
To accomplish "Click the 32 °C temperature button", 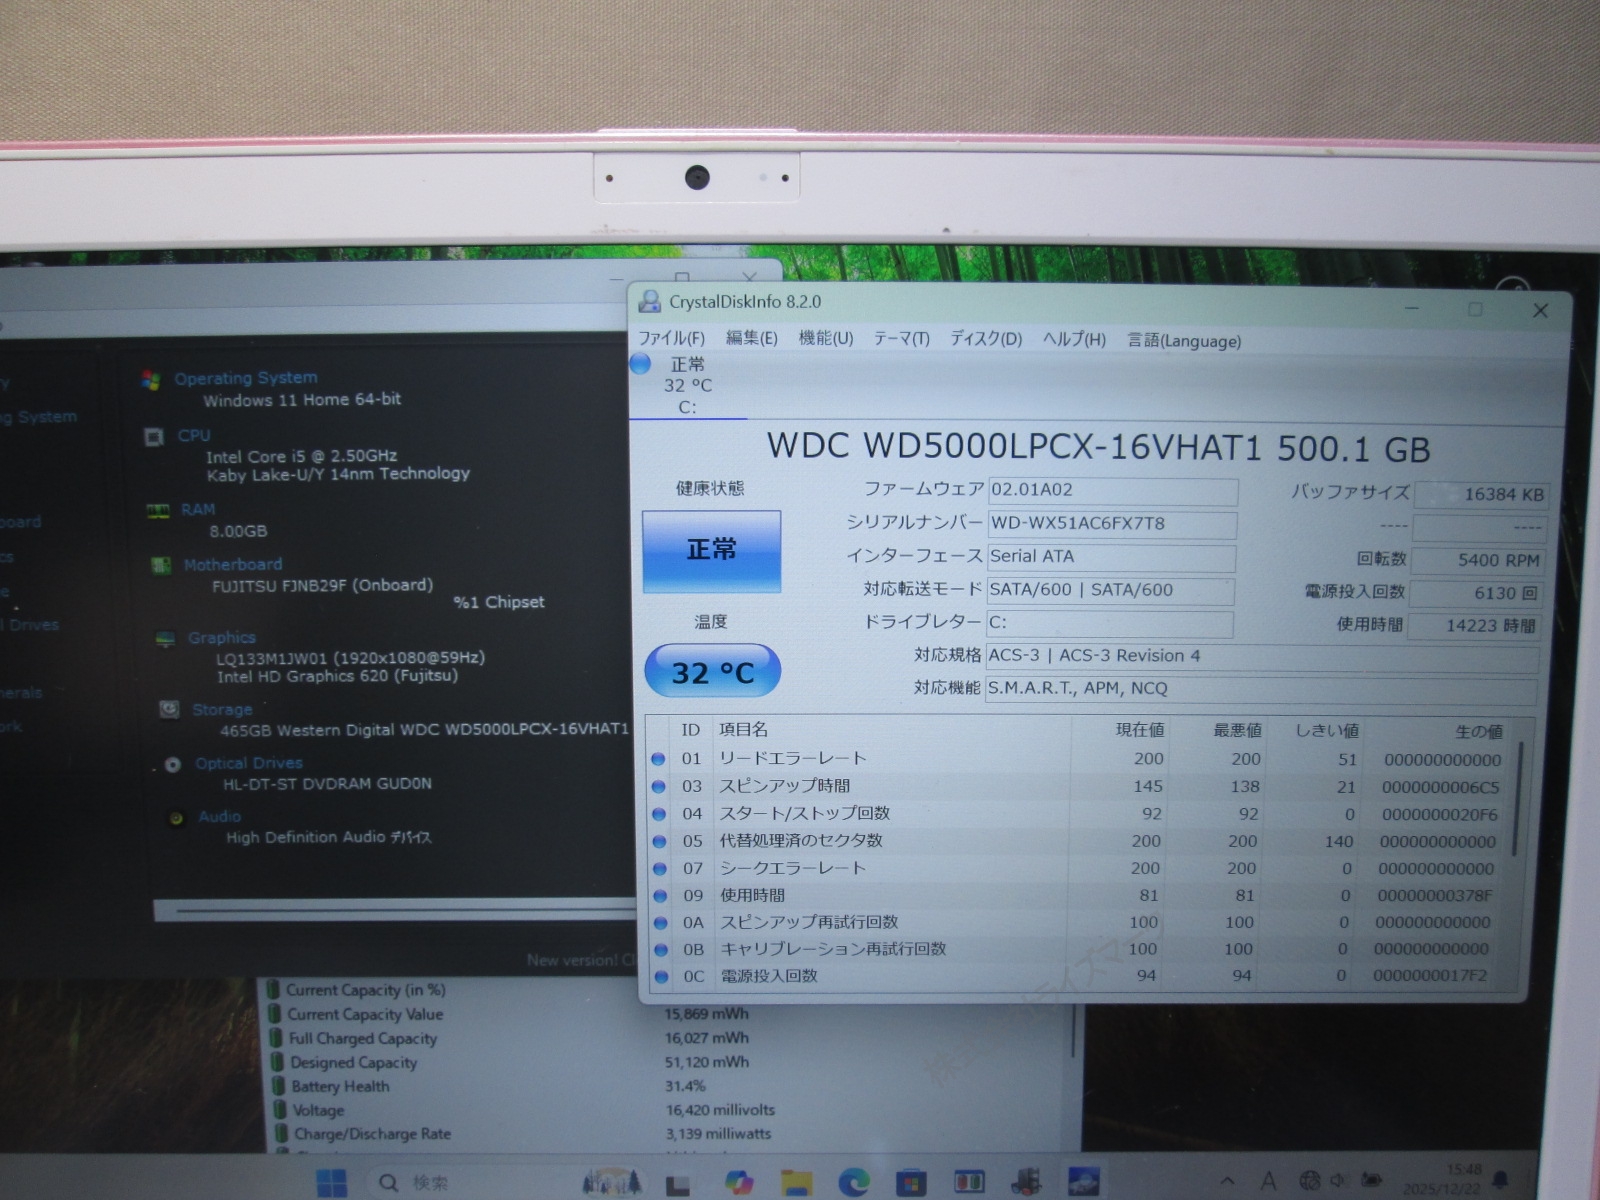I will [712, 672].
